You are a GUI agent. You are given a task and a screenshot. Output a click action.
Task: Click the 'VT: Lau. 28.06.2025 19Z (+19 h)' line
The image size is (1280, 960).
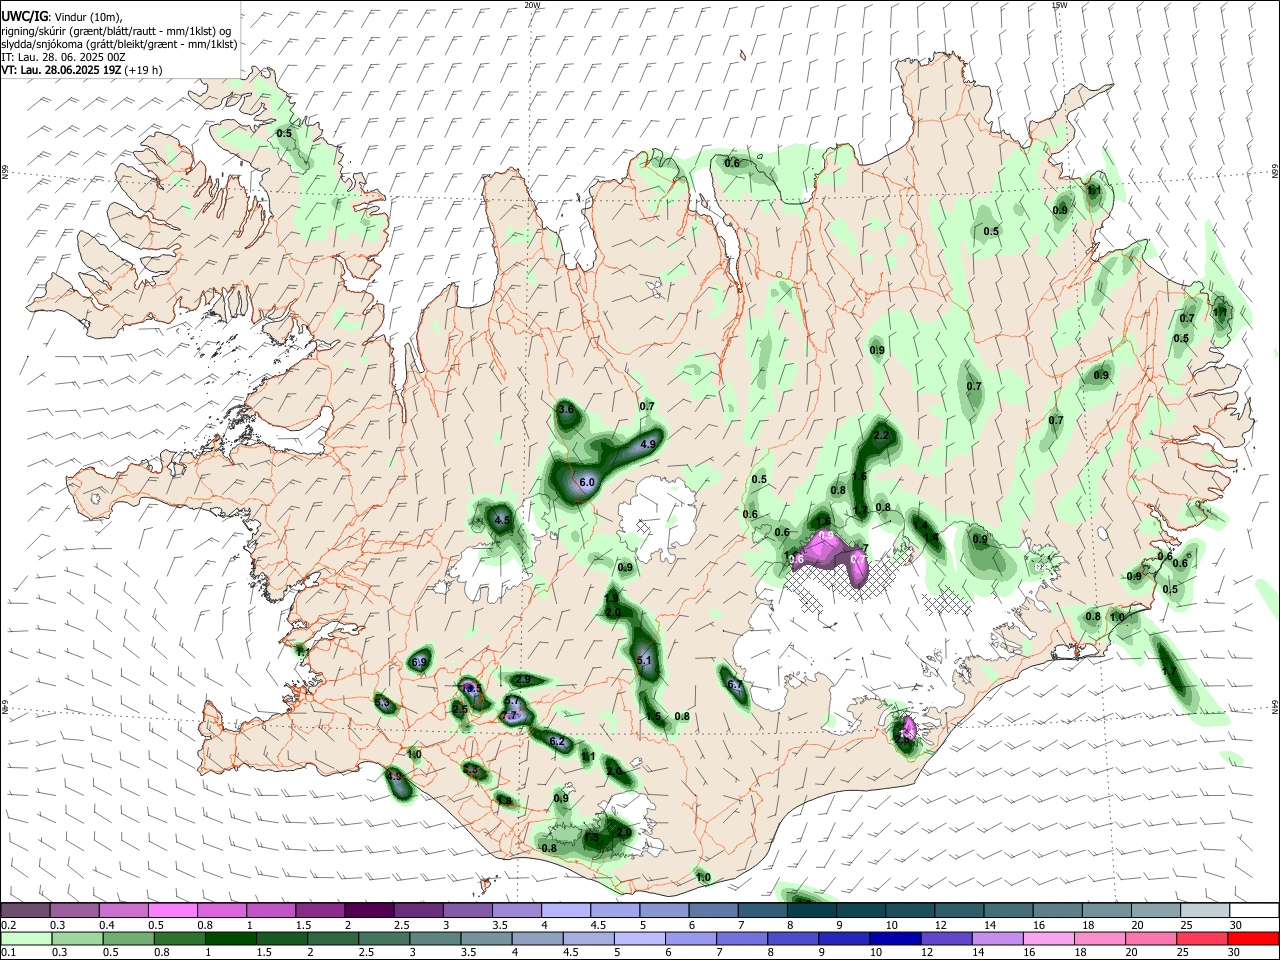pos(81,70)
